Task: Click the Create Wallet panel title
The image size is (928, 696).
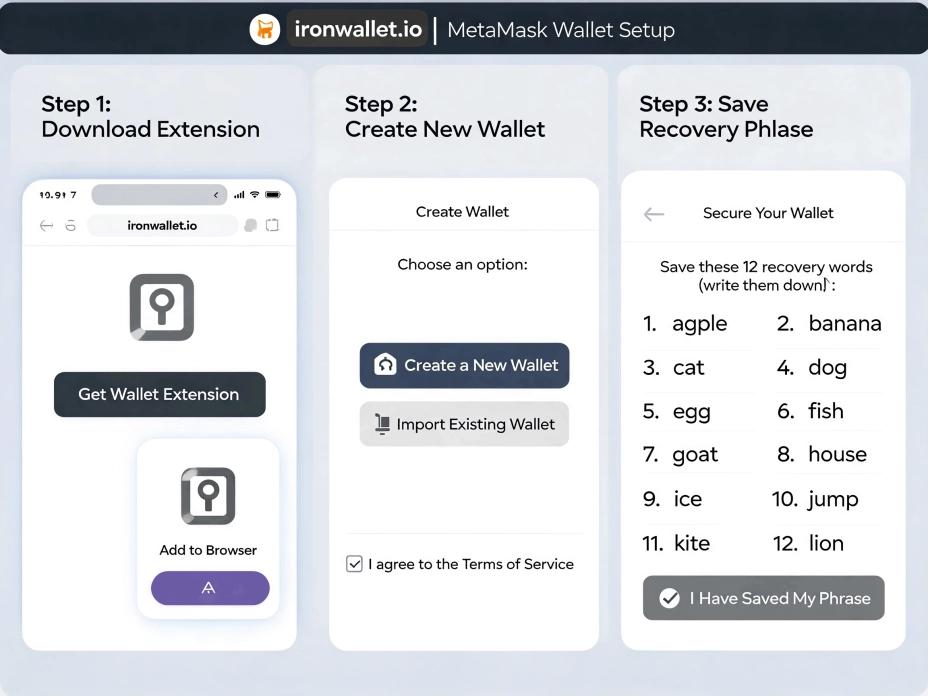Action: [x=462, y=212]
